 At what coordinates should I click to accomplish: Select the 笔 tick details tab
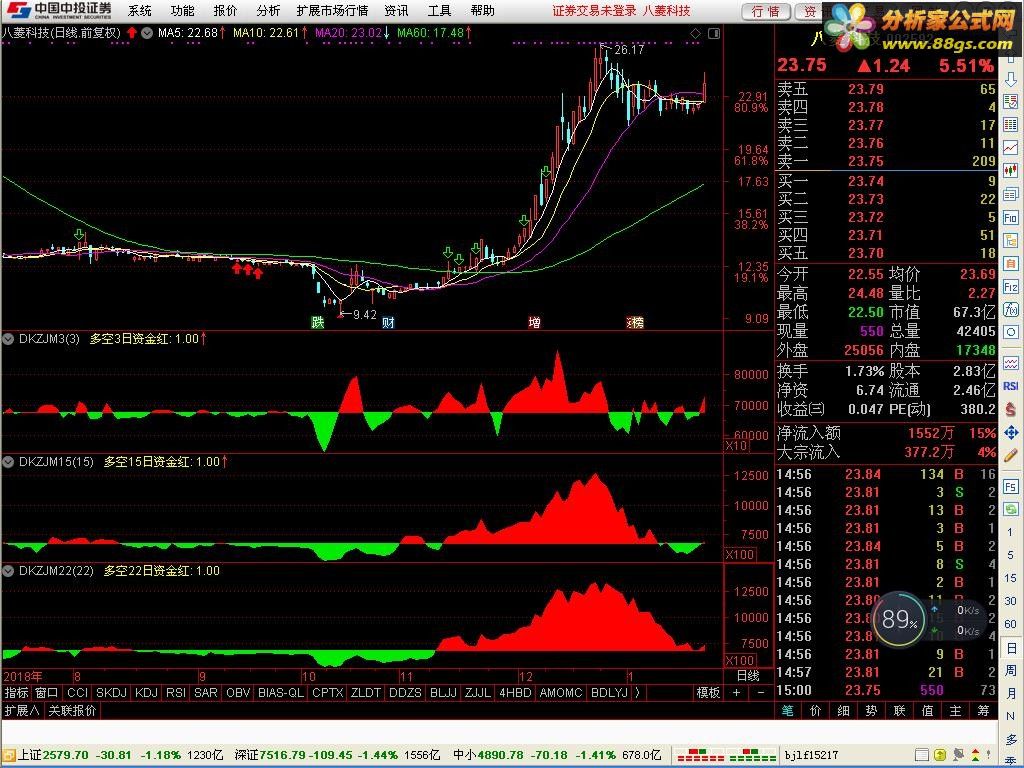(787, 710)
